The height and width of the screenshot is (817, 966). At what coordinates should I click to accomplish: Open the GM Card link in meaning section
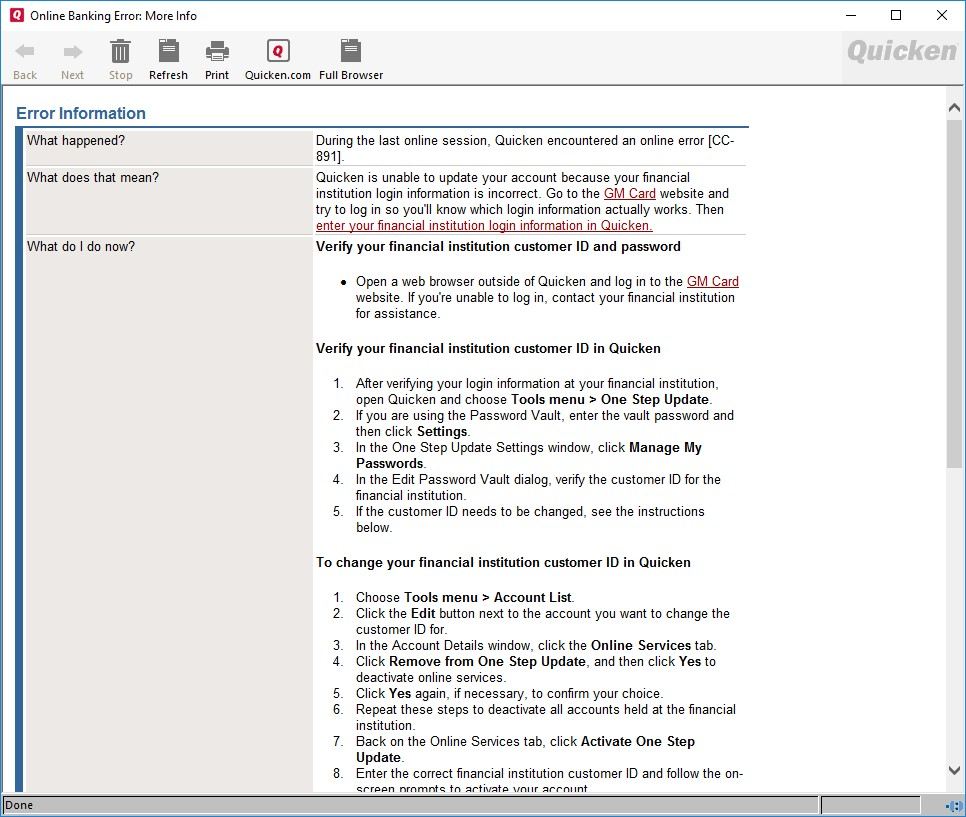pyautogui.click(x=630, y=194)
